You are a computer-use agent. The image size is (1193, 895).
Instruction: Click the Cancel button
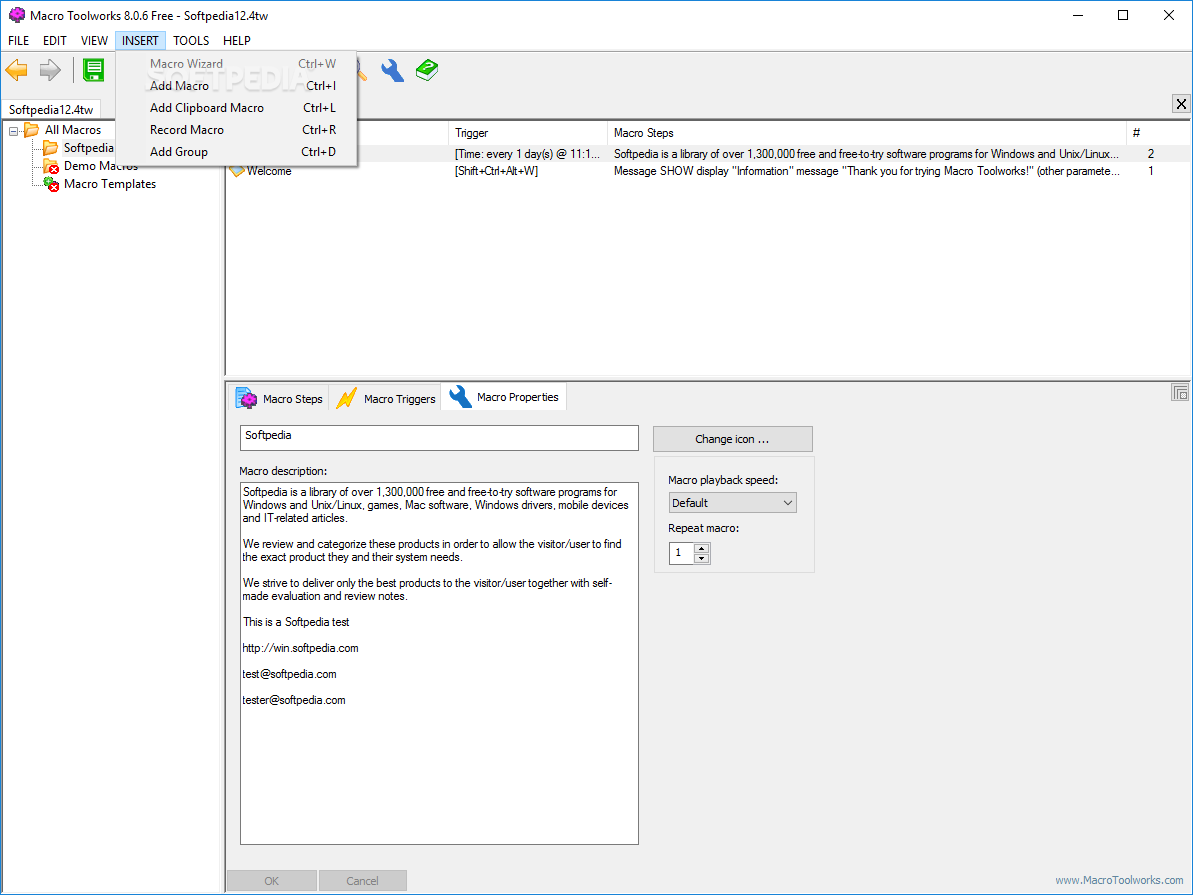point(362,881)
